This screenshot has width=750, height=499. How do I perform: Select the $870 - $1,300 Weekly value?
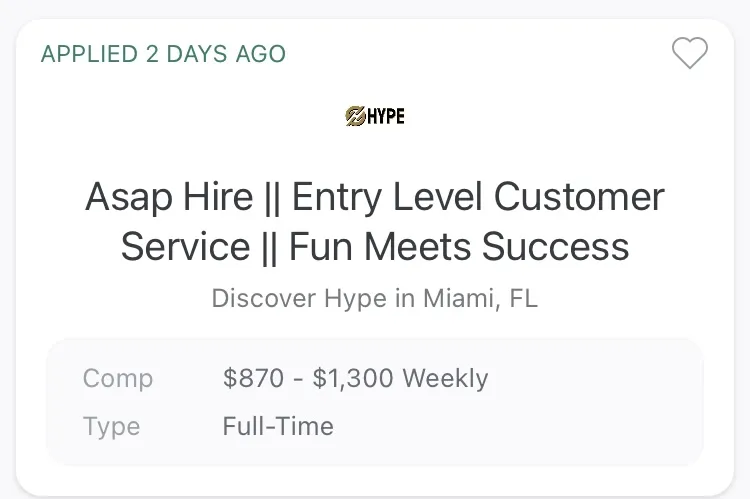355,378
